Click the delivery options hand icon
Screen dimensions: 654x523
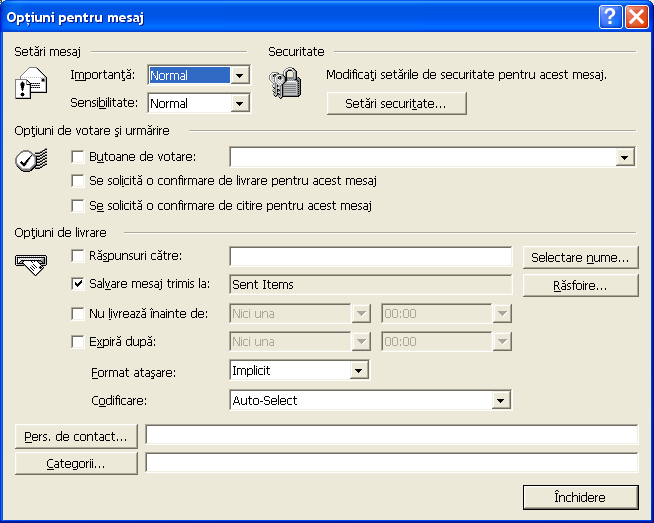click(31, 264)
